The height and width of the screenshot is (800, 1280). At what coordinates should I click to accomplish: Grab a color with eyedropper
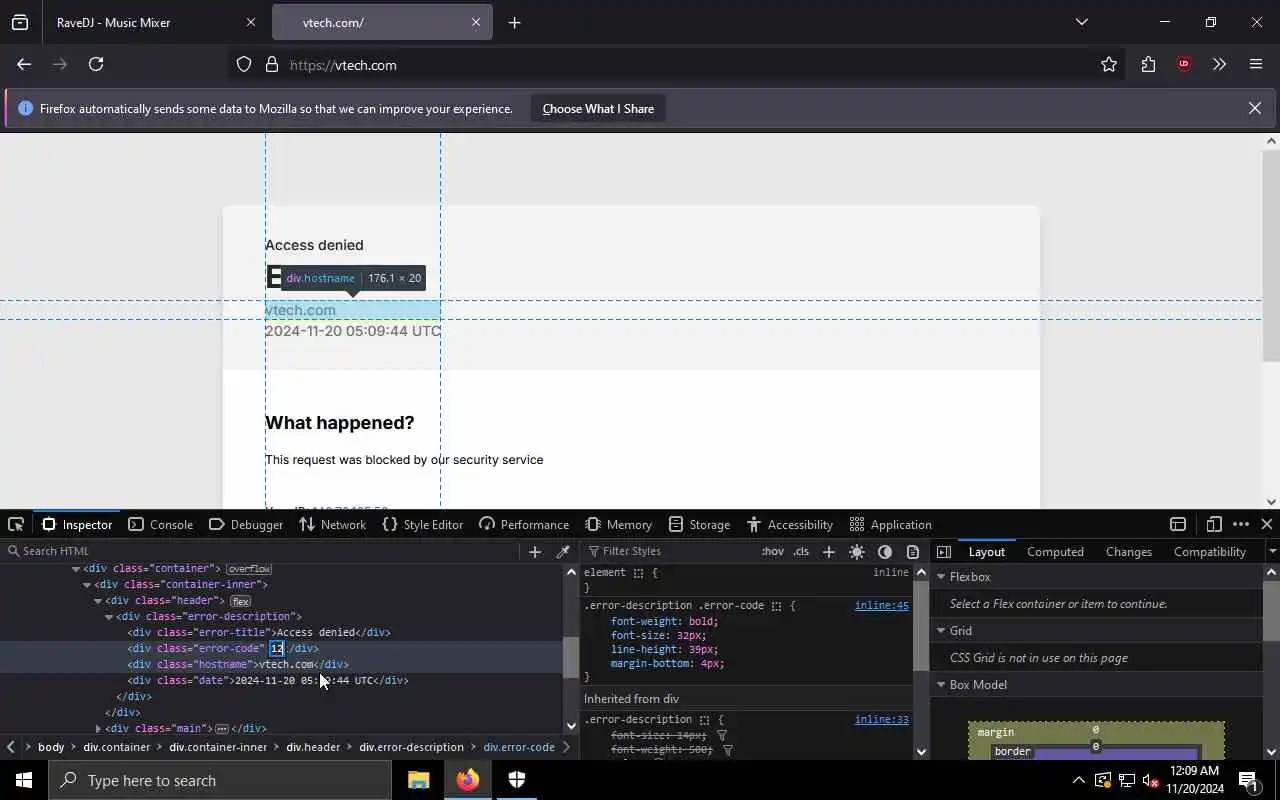[x=563, y=551]
